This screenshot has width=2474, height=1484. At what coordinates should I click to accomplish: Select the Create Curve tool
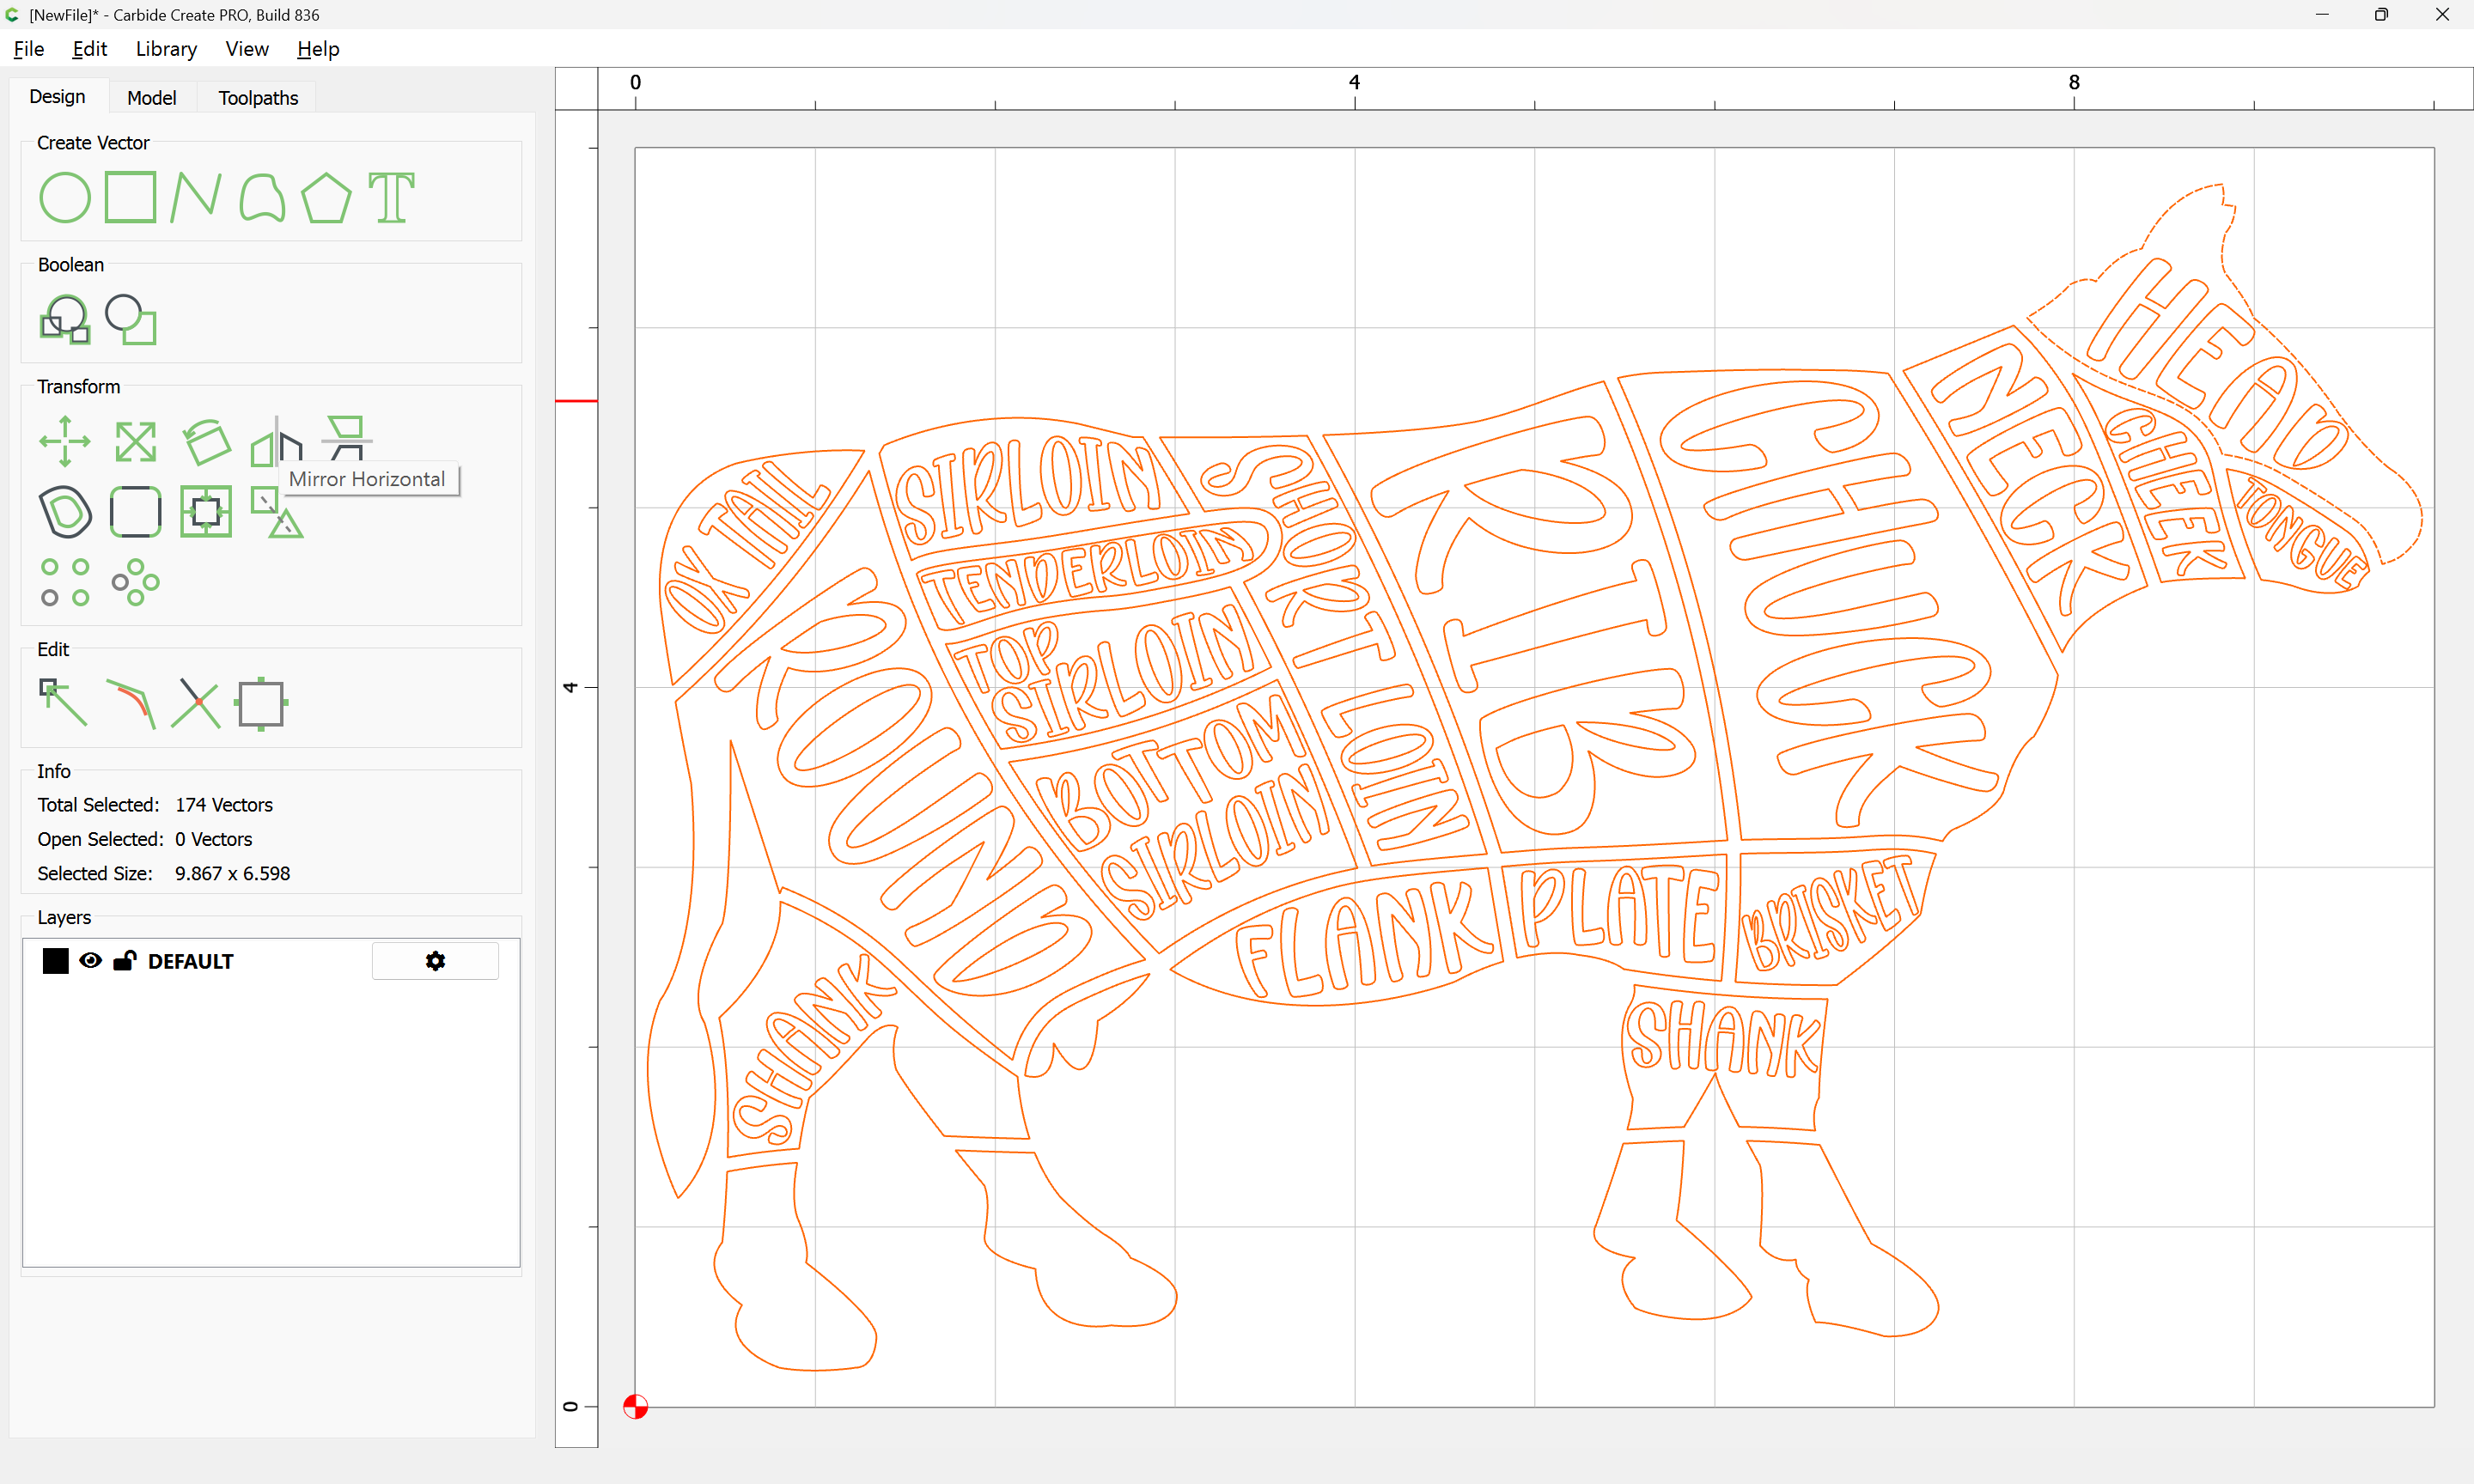point(262,197)
